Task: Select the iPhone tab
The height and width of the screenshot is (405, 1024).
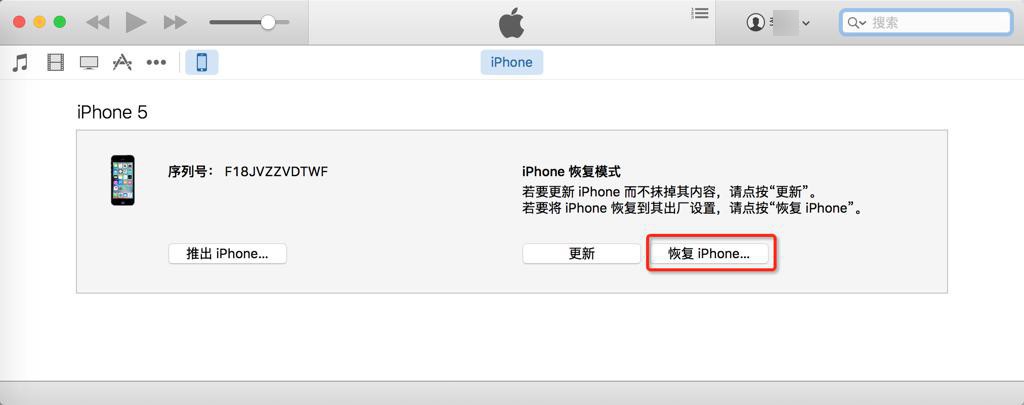Action: click(512, 63)
